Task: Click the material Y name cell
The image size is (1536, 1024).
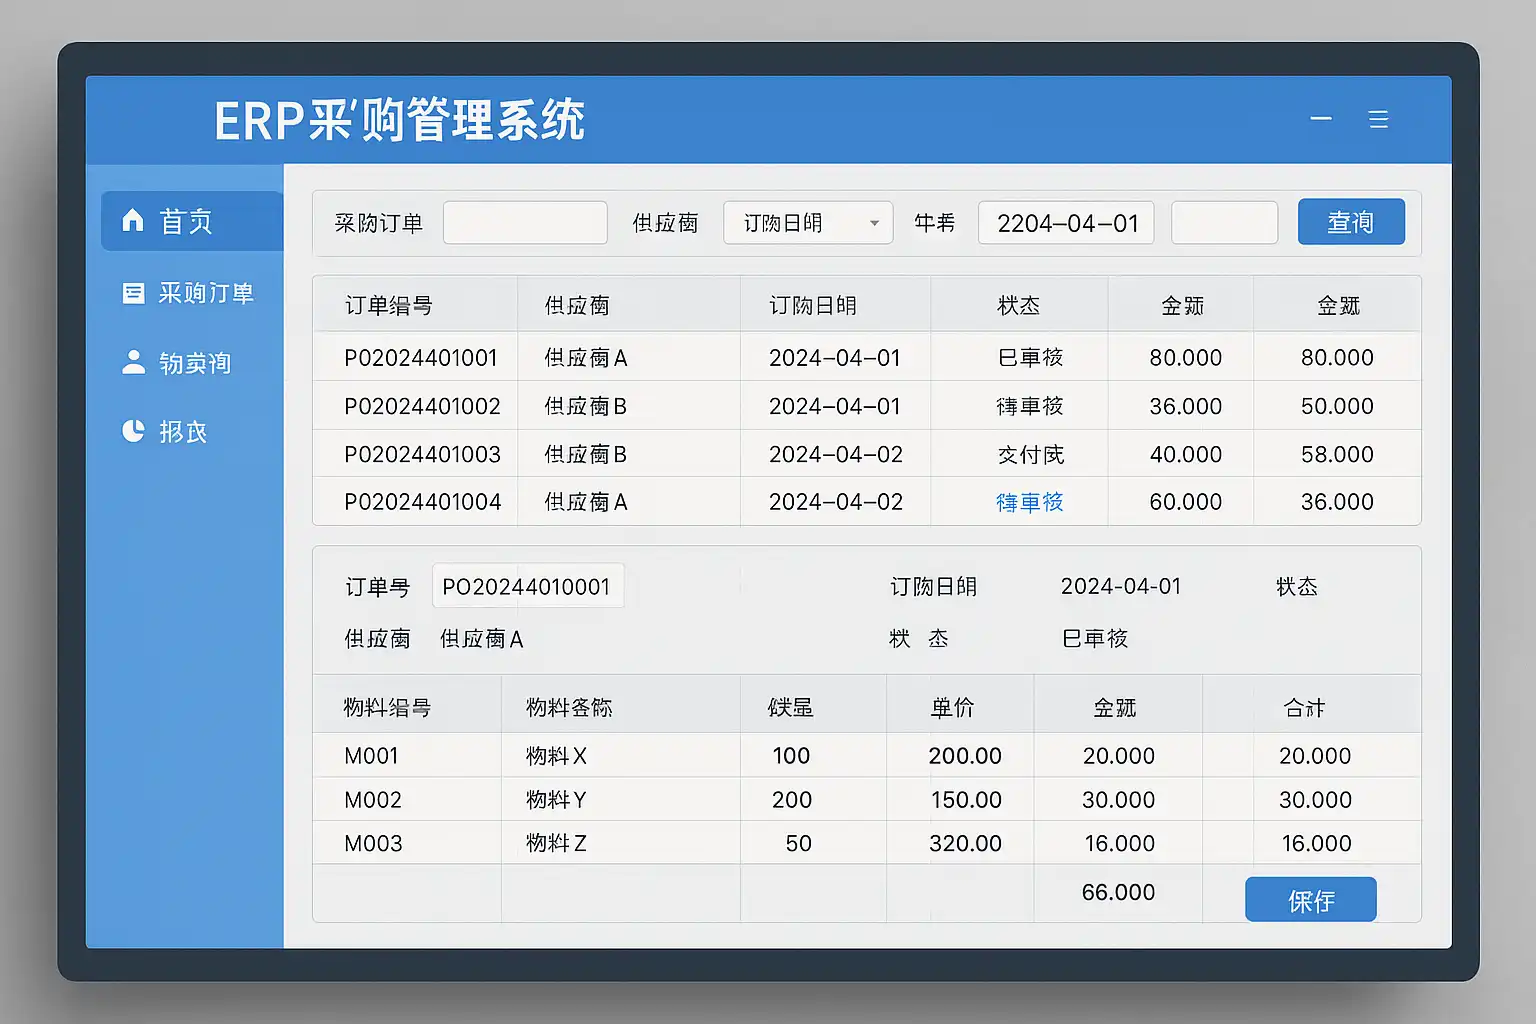Action: click(x=557, y=800)
